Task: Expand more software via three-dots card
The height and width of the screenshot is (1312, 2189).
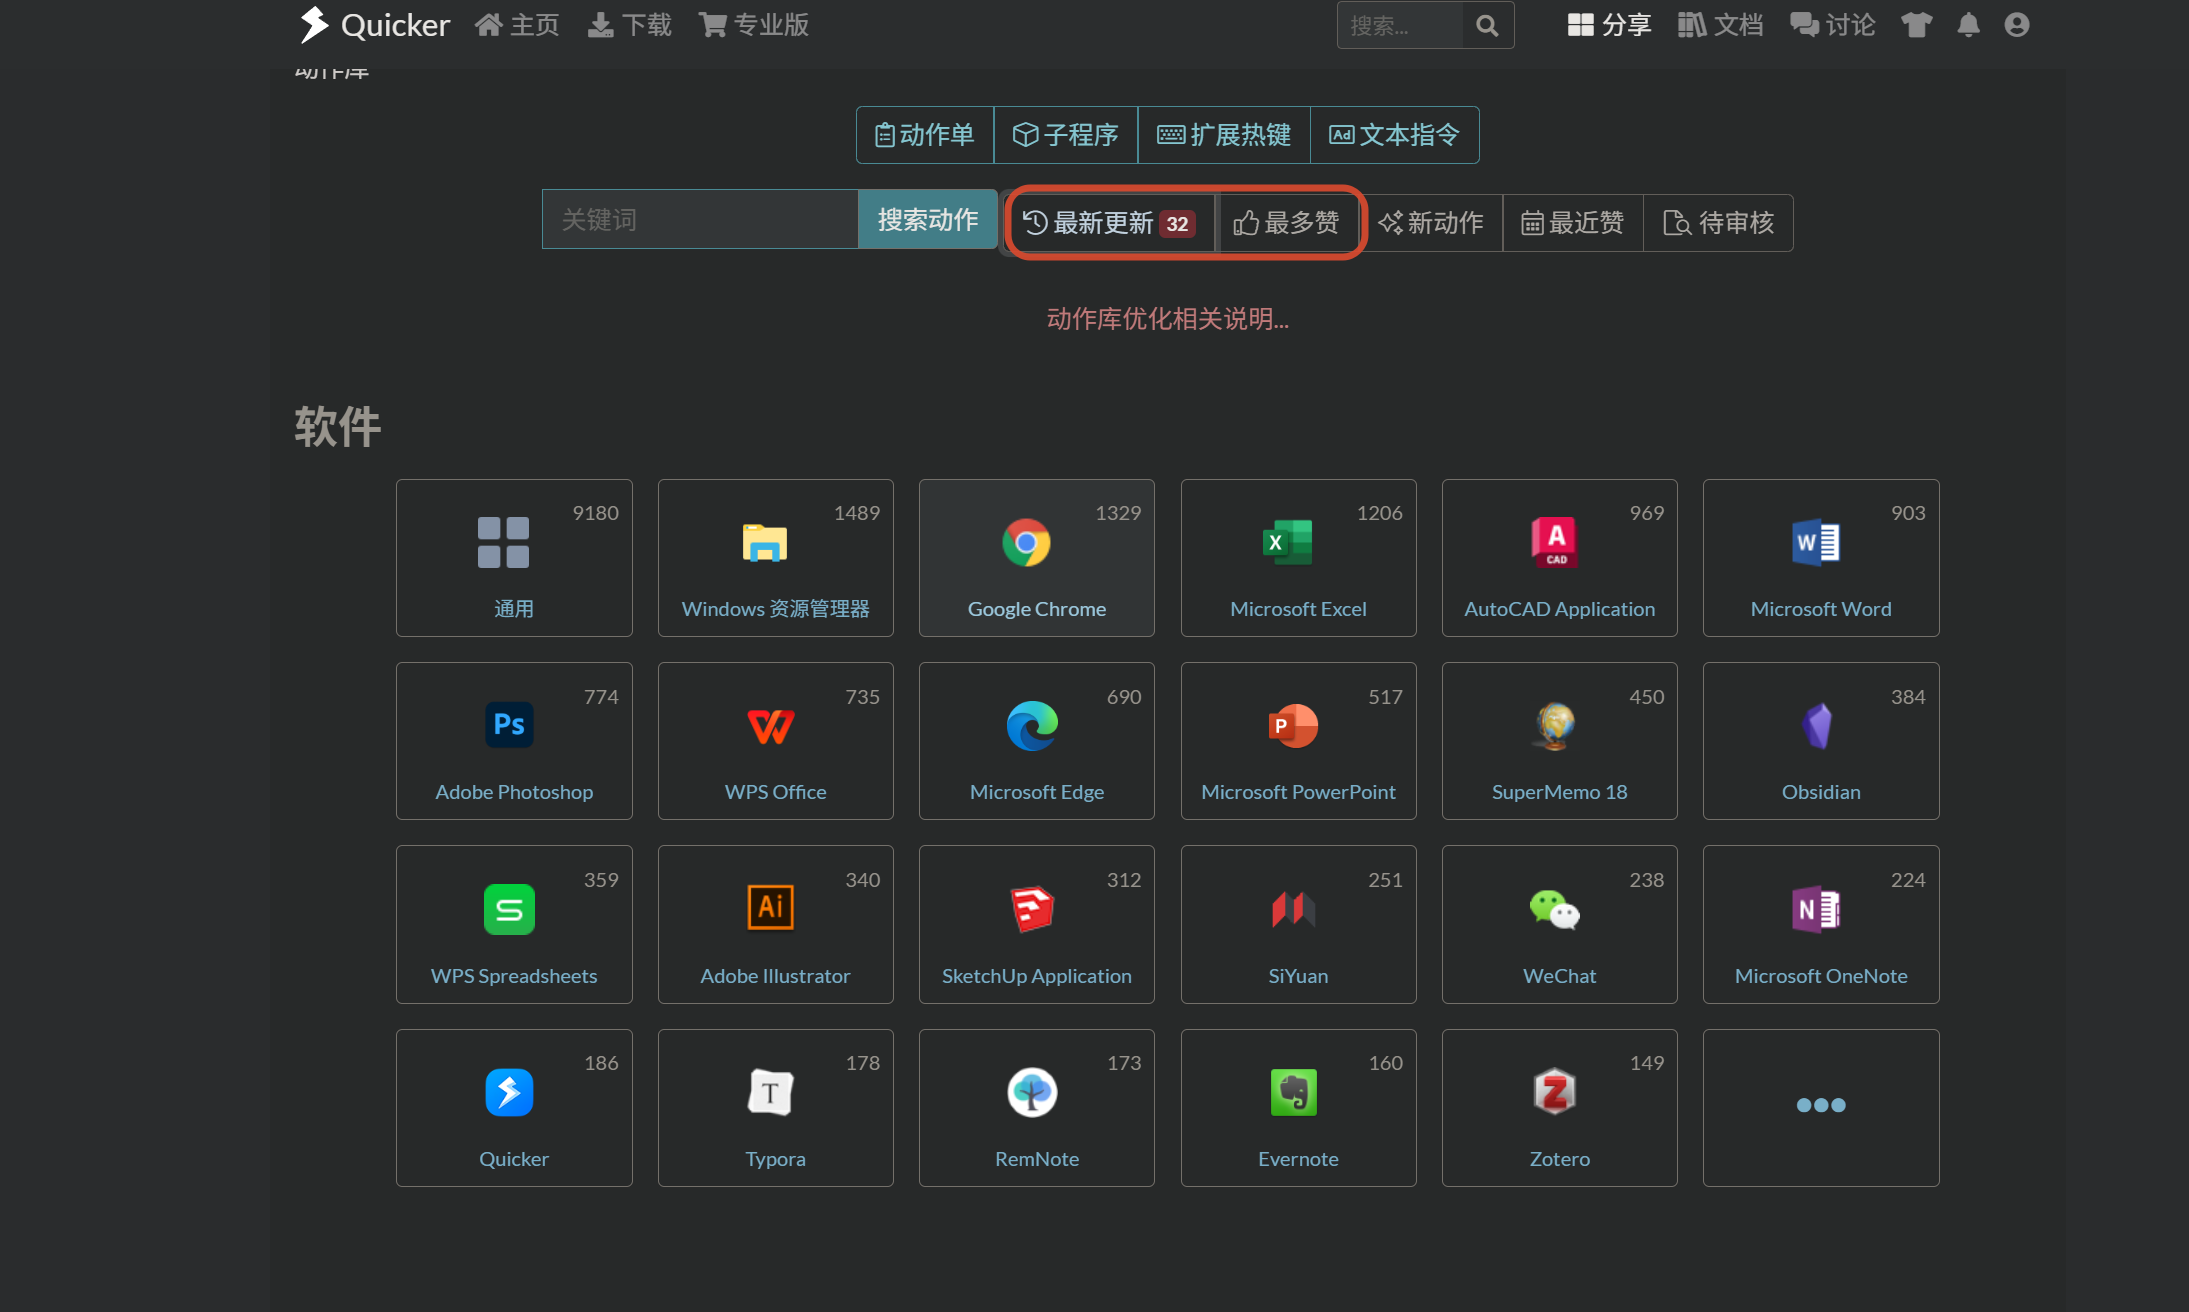Action: tap(1821, 1107)
